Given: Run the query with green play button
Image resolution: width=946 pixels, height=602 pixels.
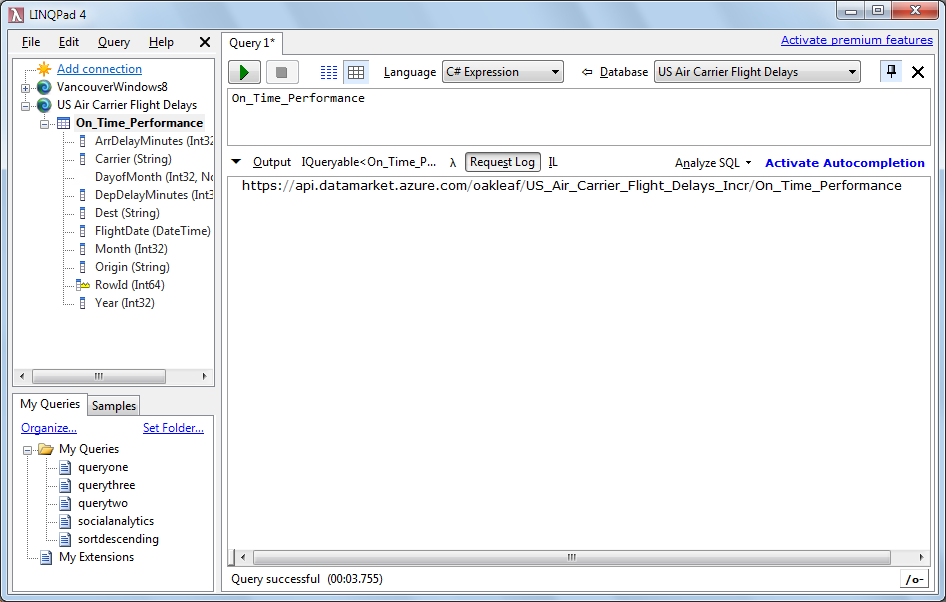Looking at the screenshot, I should 244,72.
